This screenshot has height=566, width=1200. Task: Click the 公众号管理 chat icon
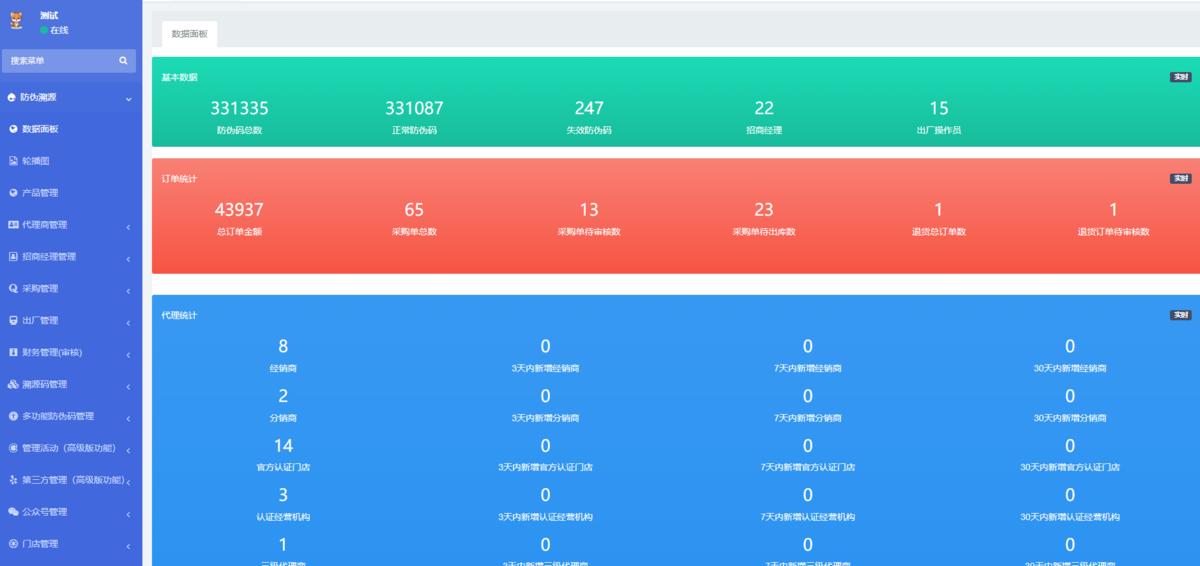[13, 512]
